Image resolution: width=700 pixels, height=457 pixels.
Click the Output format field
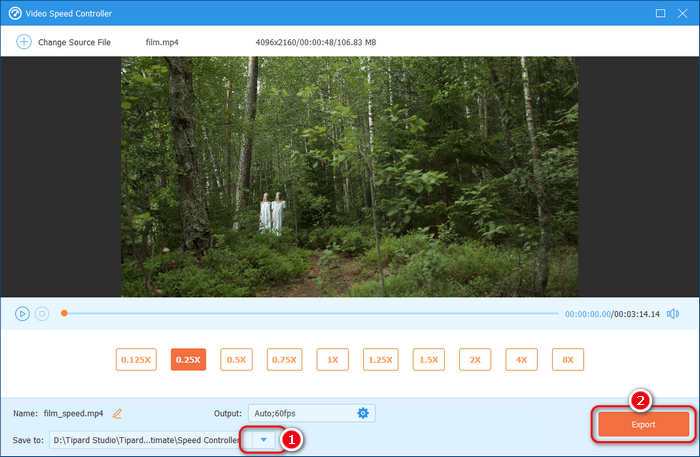pos(300,413)
